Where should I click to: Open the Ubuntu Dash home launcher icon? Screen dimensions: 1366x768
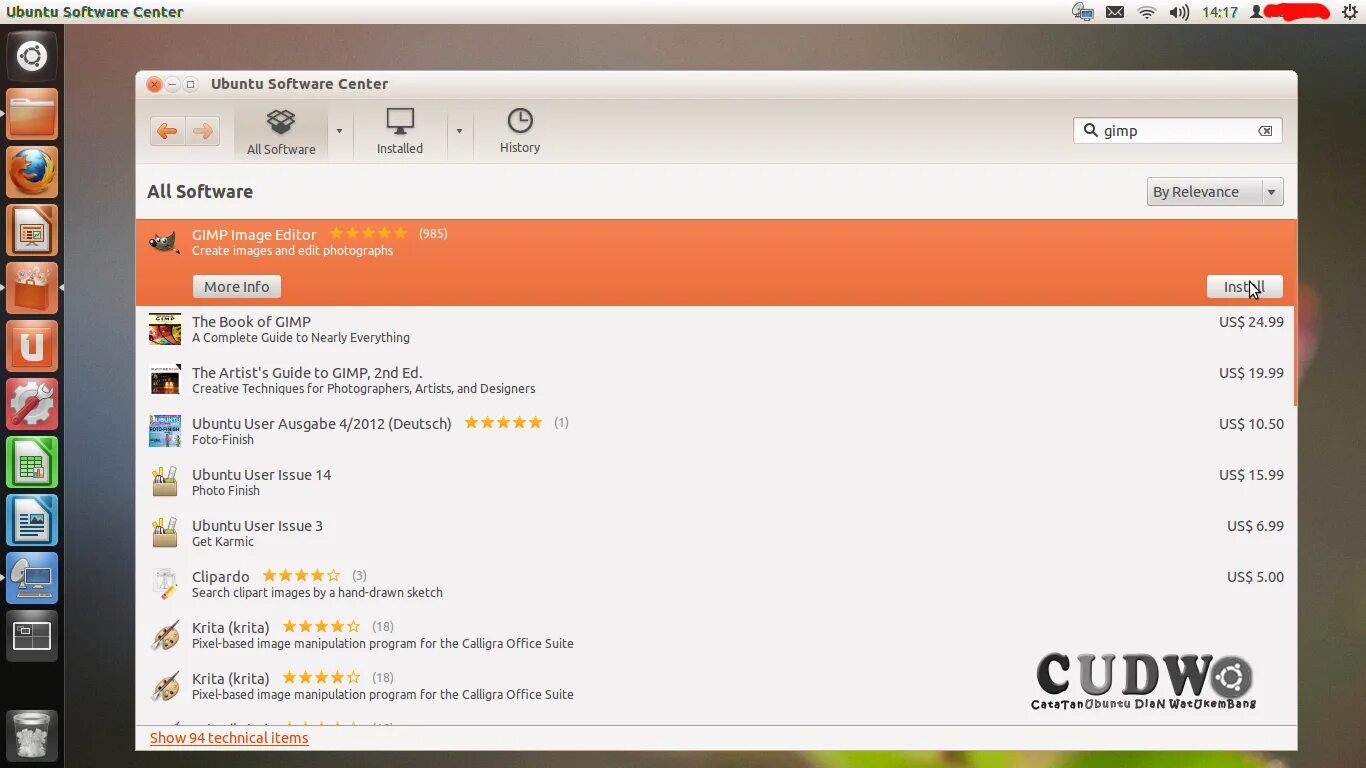coord(32,56)
